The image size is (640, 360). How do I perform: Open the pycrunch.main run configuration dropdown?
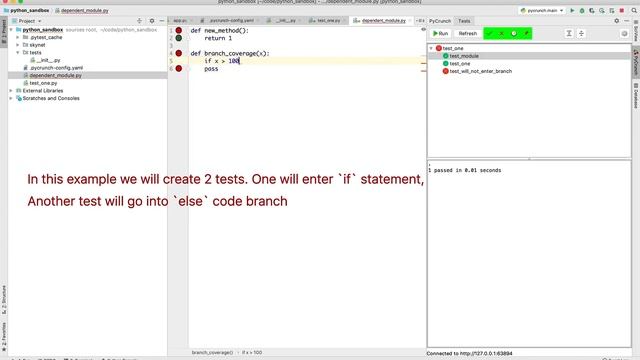[x=542, y=10]
